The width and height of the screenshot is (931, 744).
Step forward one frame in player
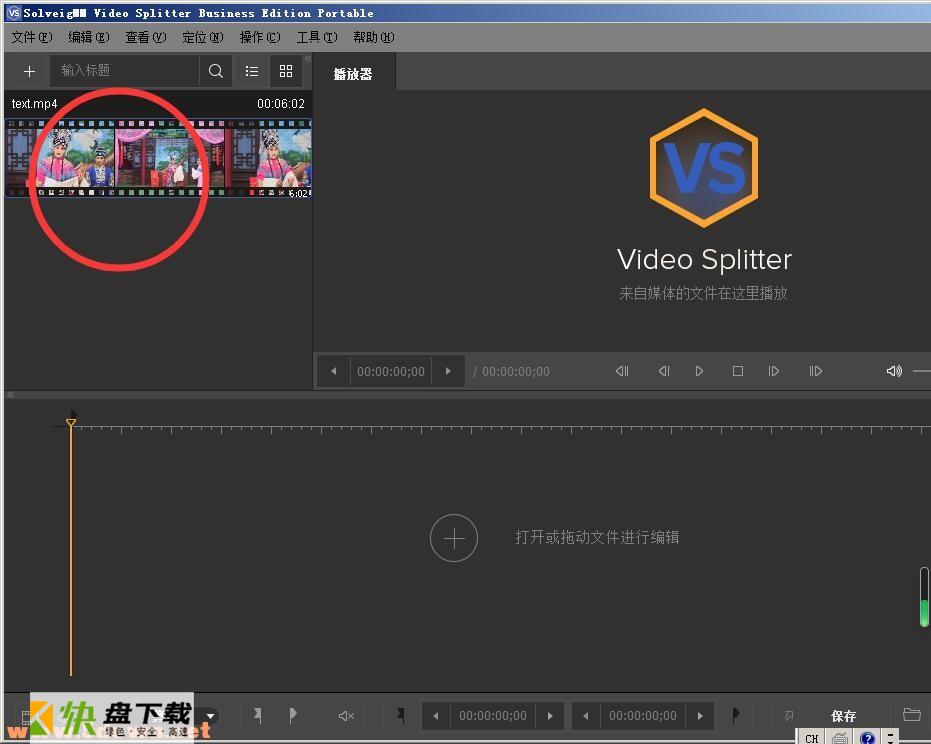coord(774,371)
